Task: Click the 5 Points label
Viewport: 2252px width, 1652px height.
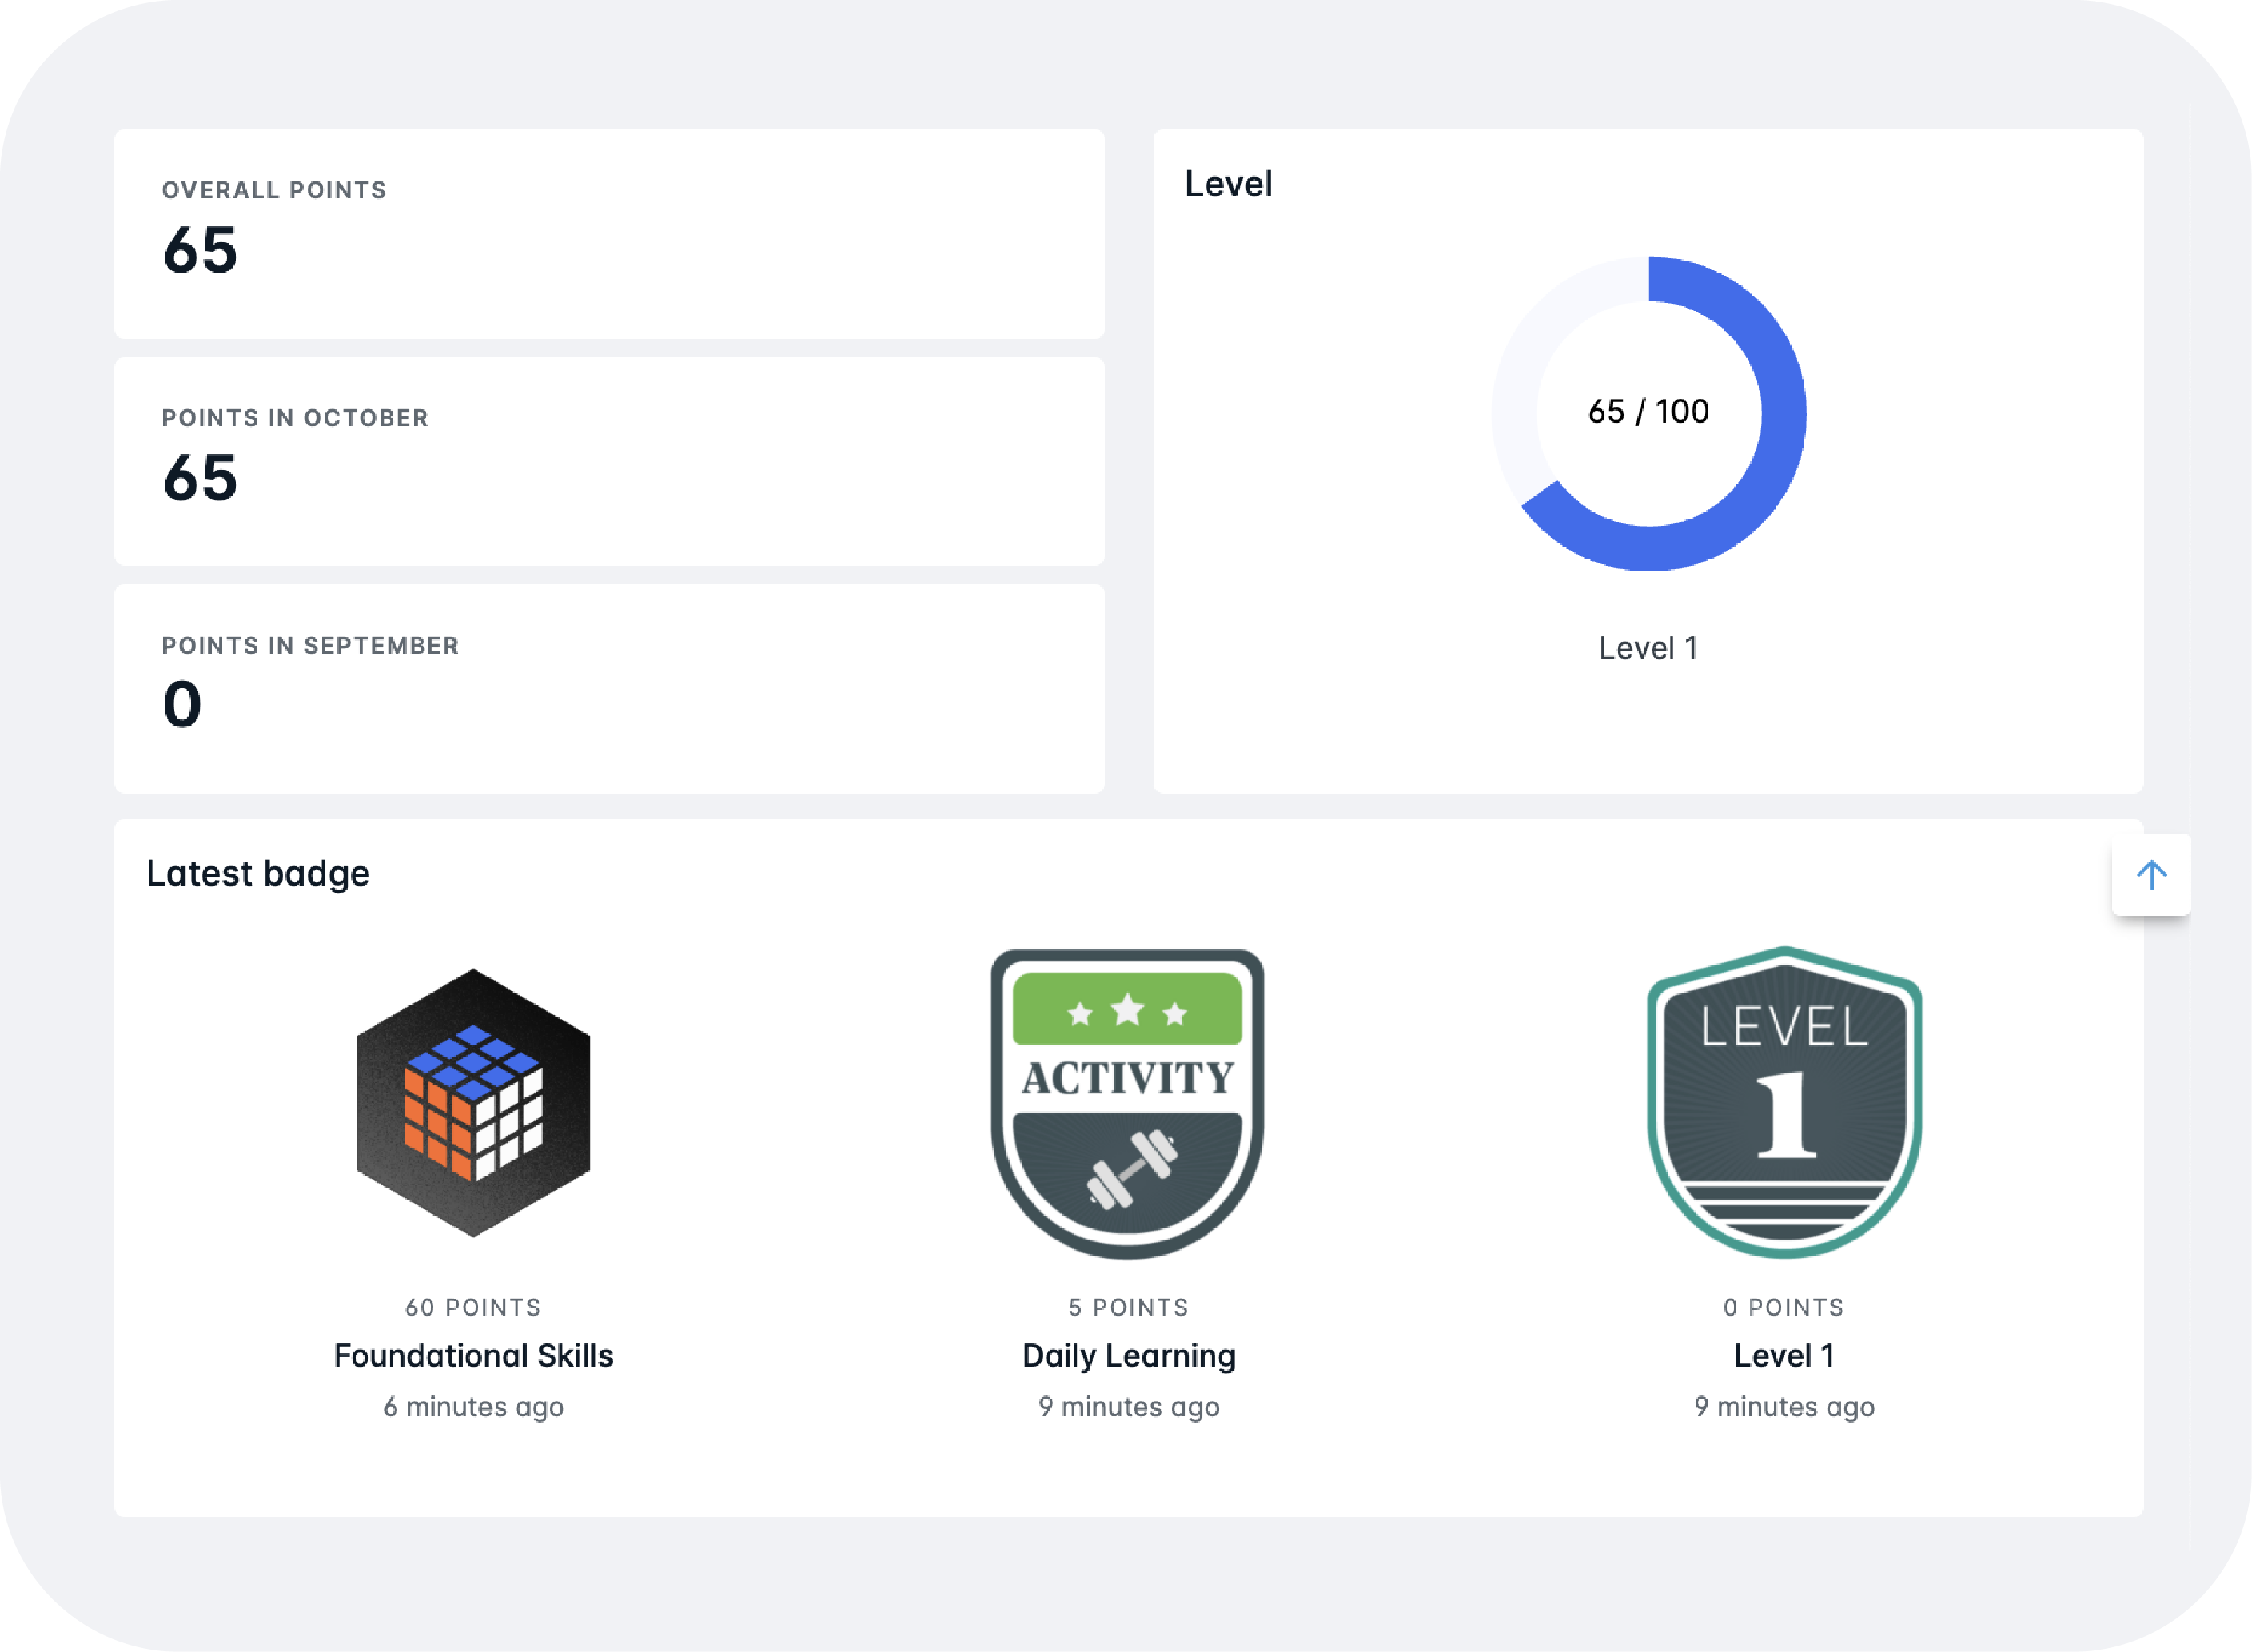Action: (1128, 1307)
